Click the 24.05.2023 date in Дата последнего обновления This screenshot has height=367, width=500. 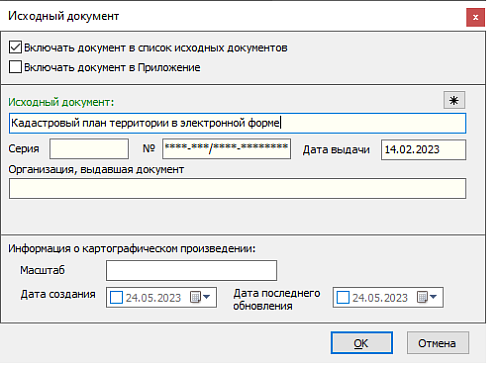[x=380, y=298]
